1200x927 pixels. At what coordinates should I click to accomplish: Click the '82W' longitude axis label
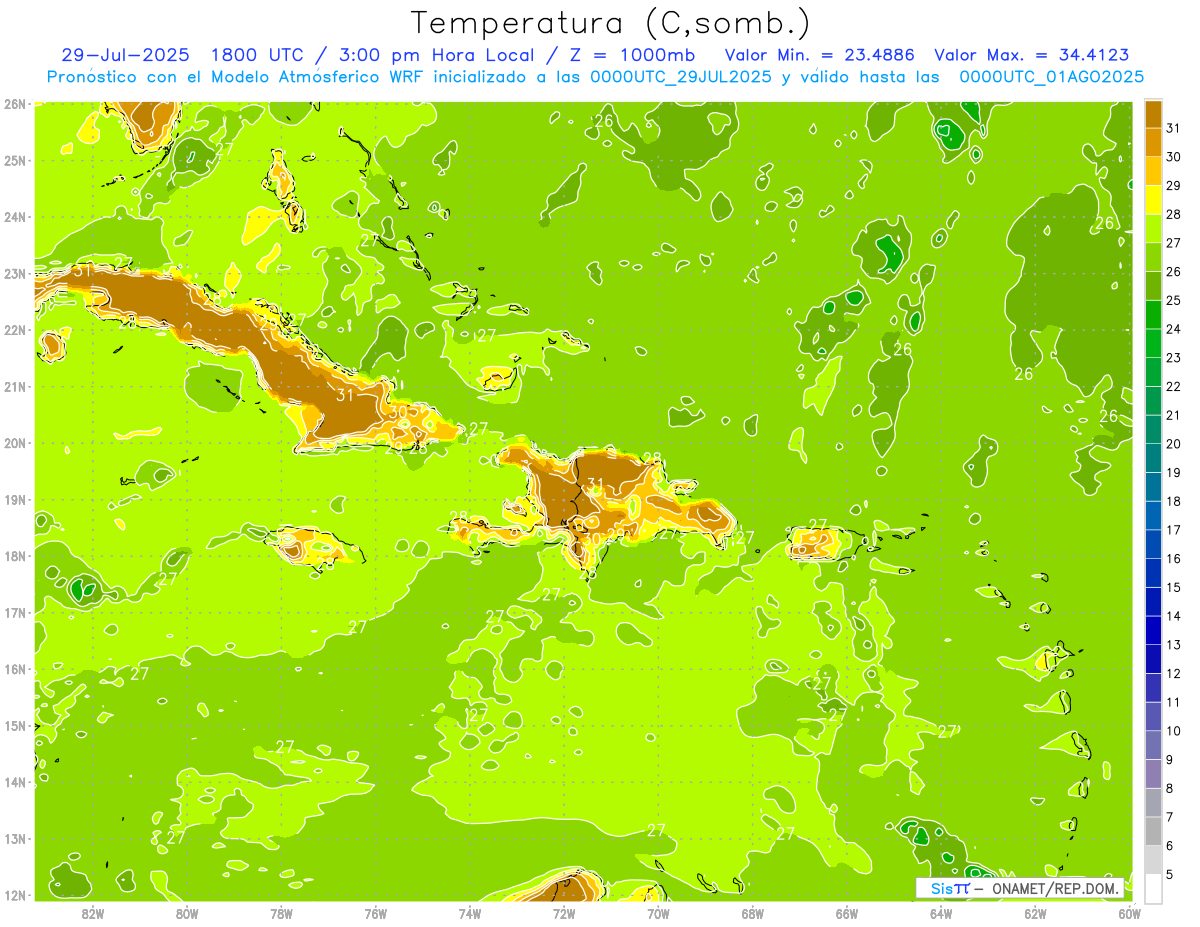pyautogui.click(x=93, y=912)
